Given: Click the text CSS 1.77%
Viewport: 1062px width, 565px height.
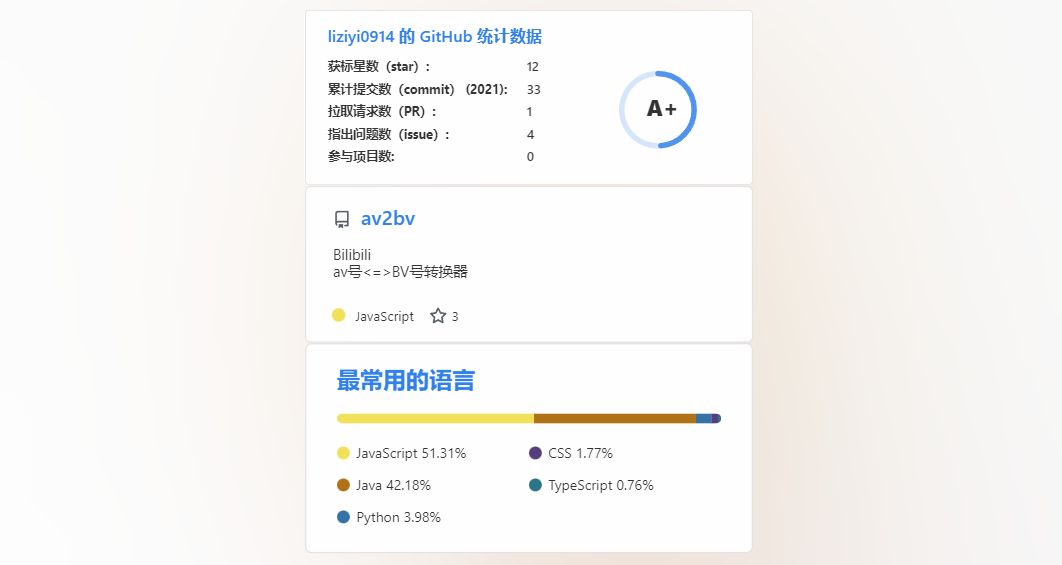Looking at the screenshot, I should [x=580, y=453].
